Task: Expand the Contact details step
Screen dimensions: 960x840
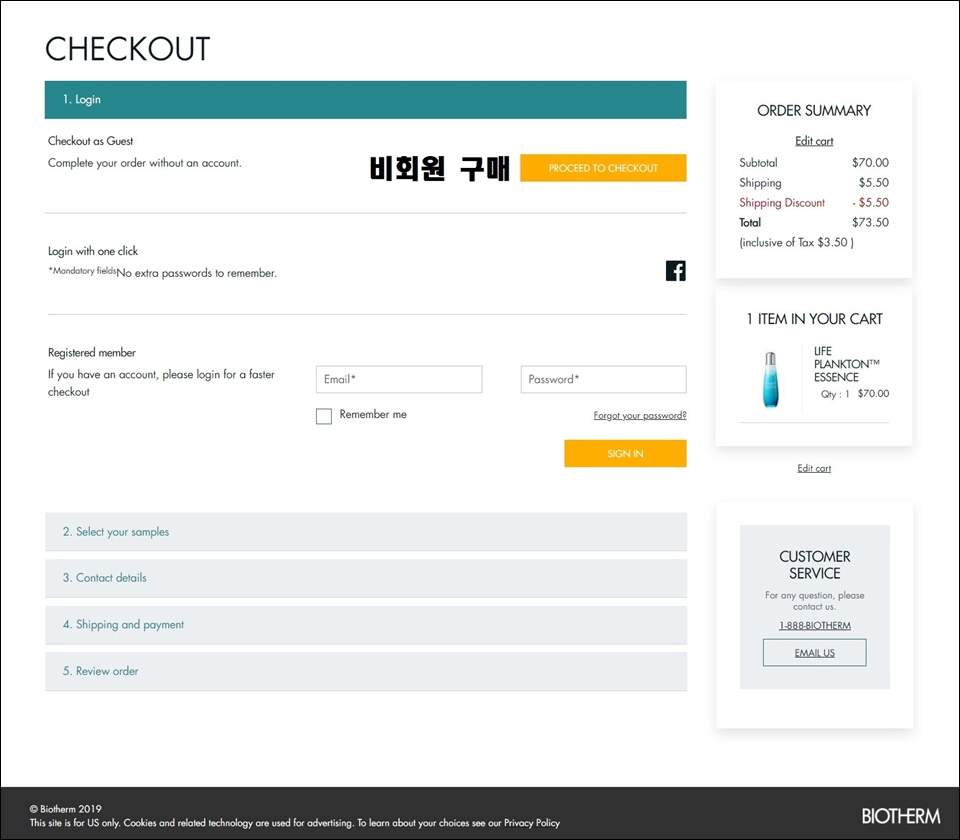Action: pos(366,578)
